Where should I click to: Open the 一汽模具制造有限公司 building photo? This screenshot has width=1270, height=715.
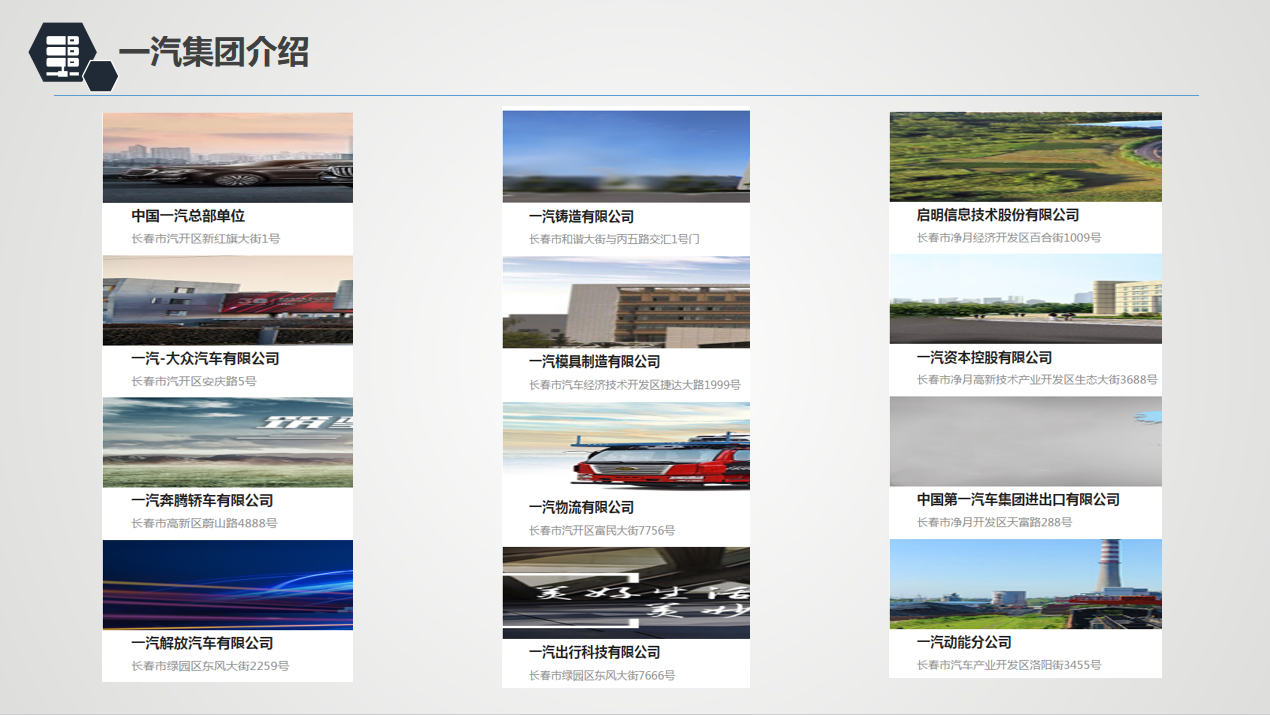[x=626, y=302]
